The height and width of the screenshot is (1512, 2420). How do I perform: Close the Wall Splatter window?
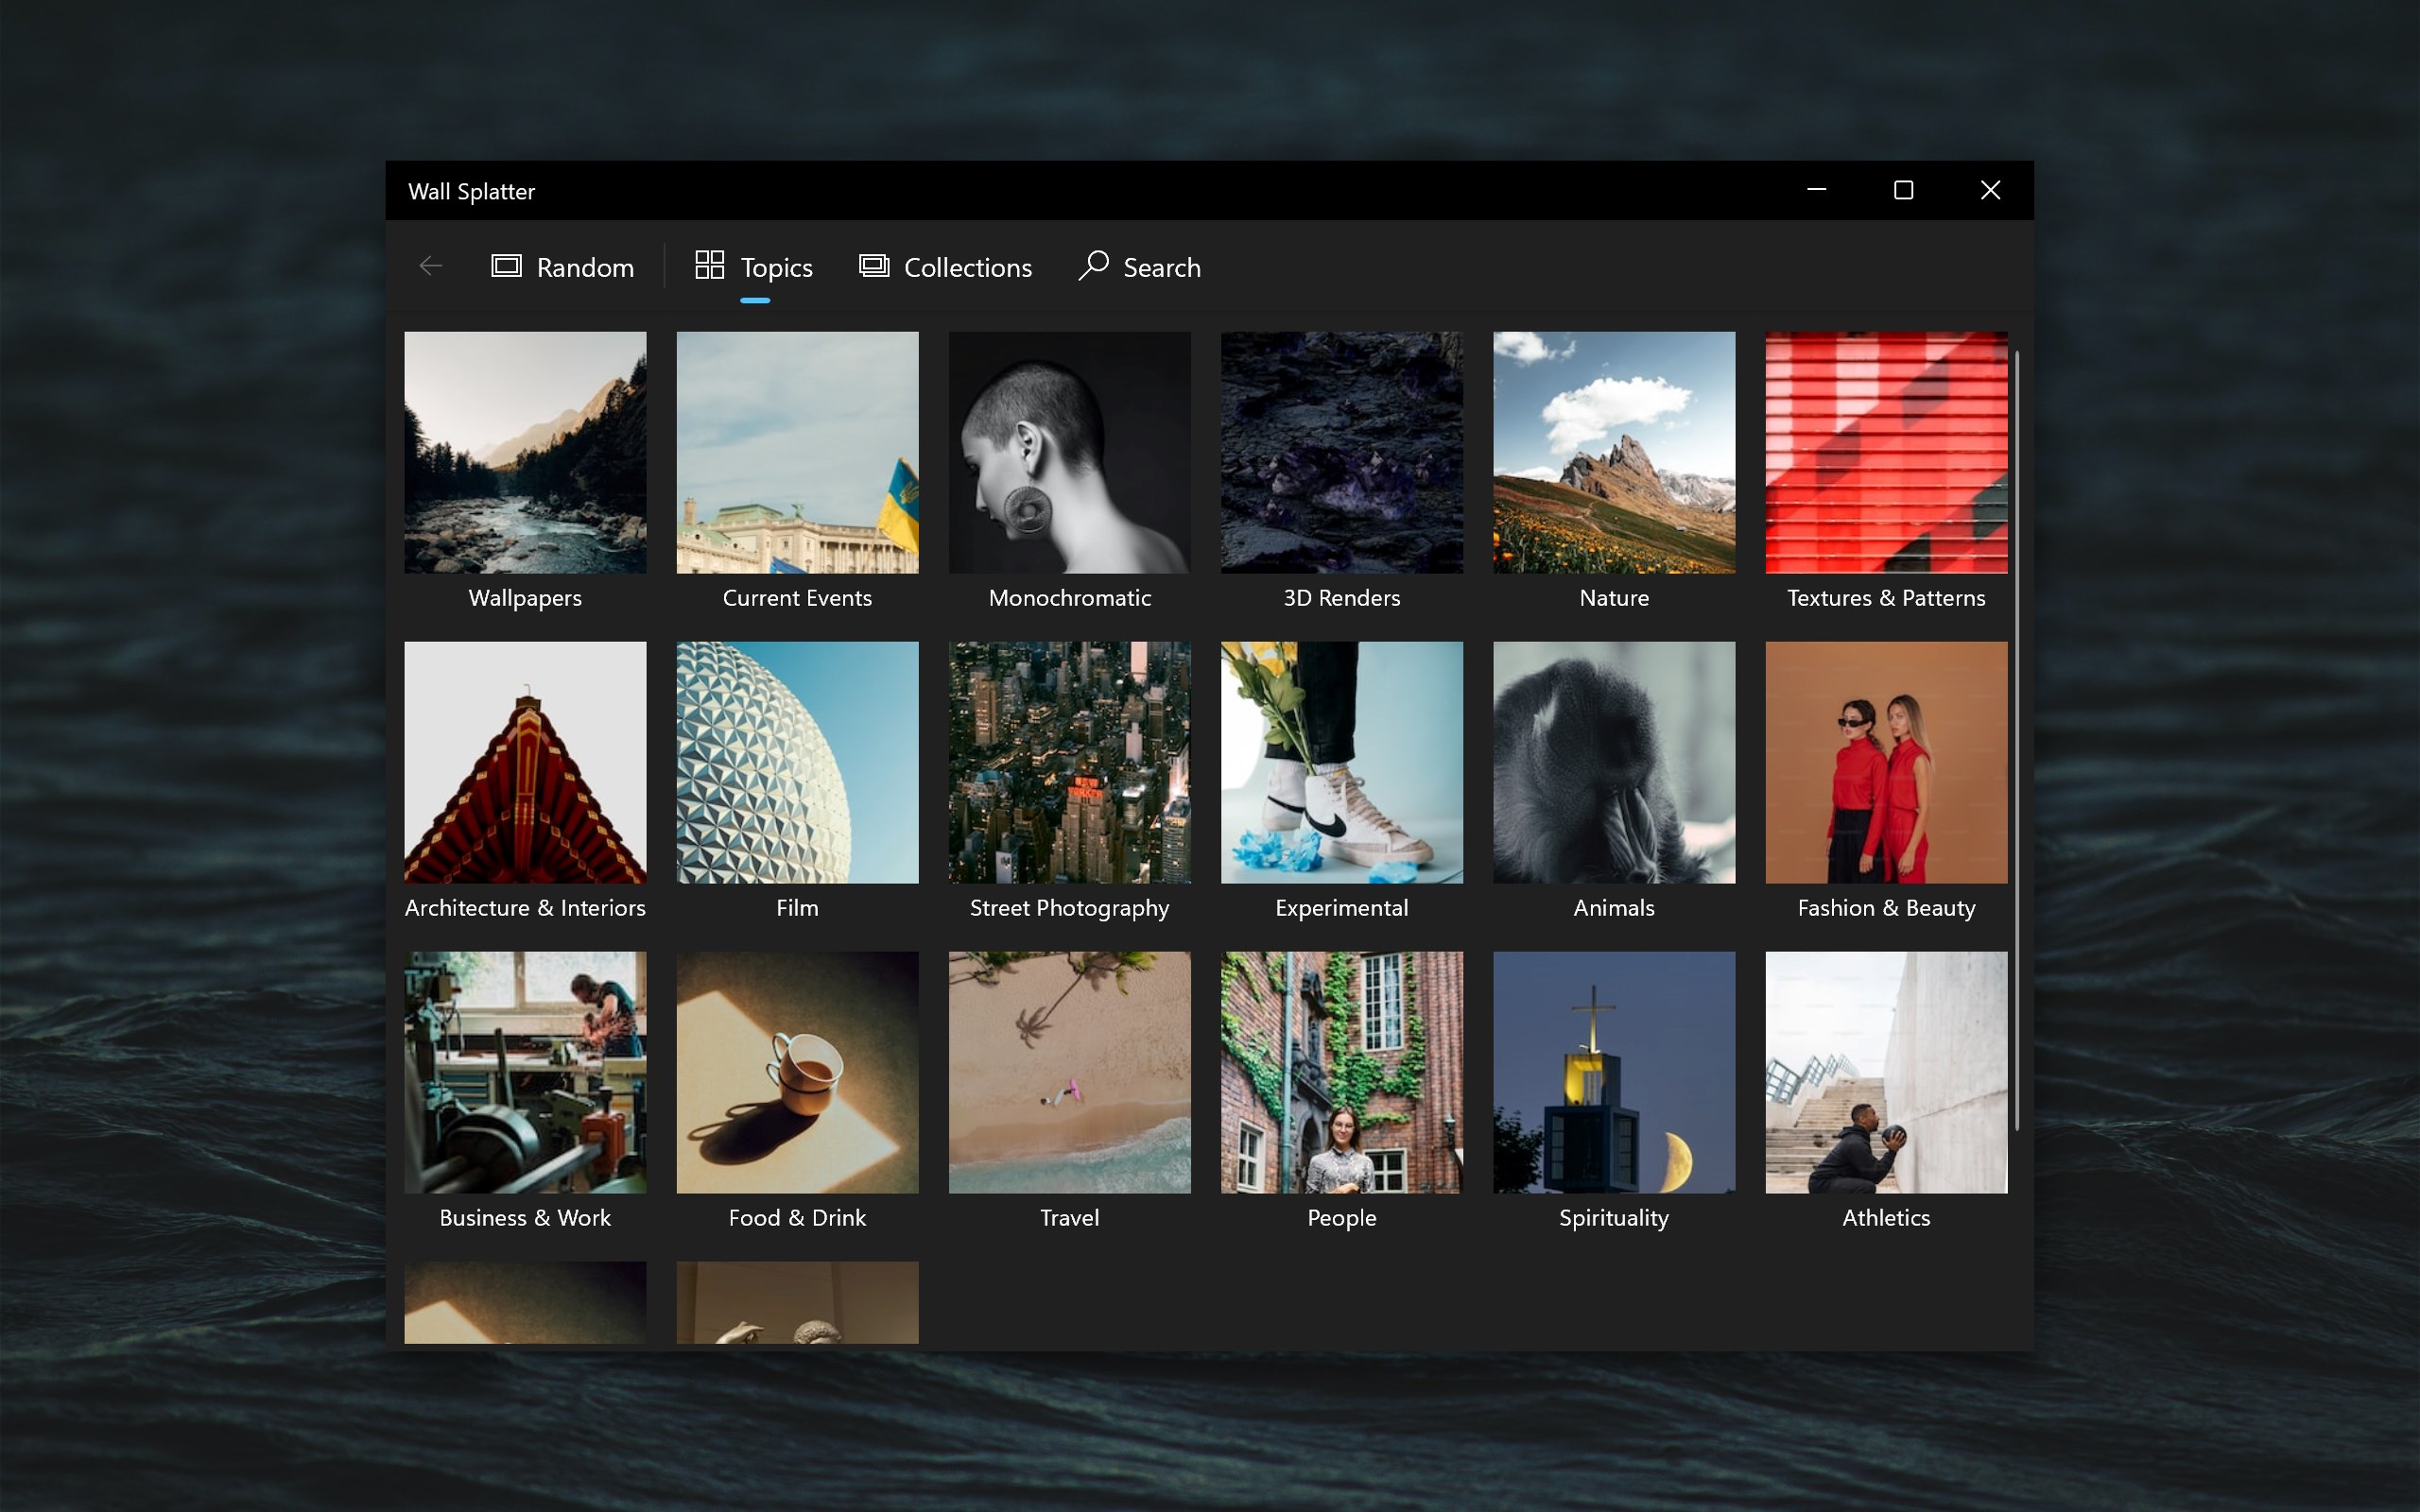[x=1990, y=190]
